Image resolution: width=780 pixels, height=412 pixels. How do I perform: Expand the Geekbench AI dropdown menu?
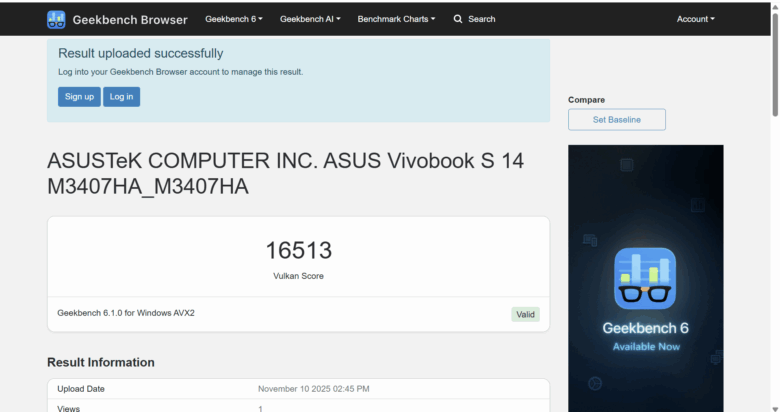pos(310,19)
